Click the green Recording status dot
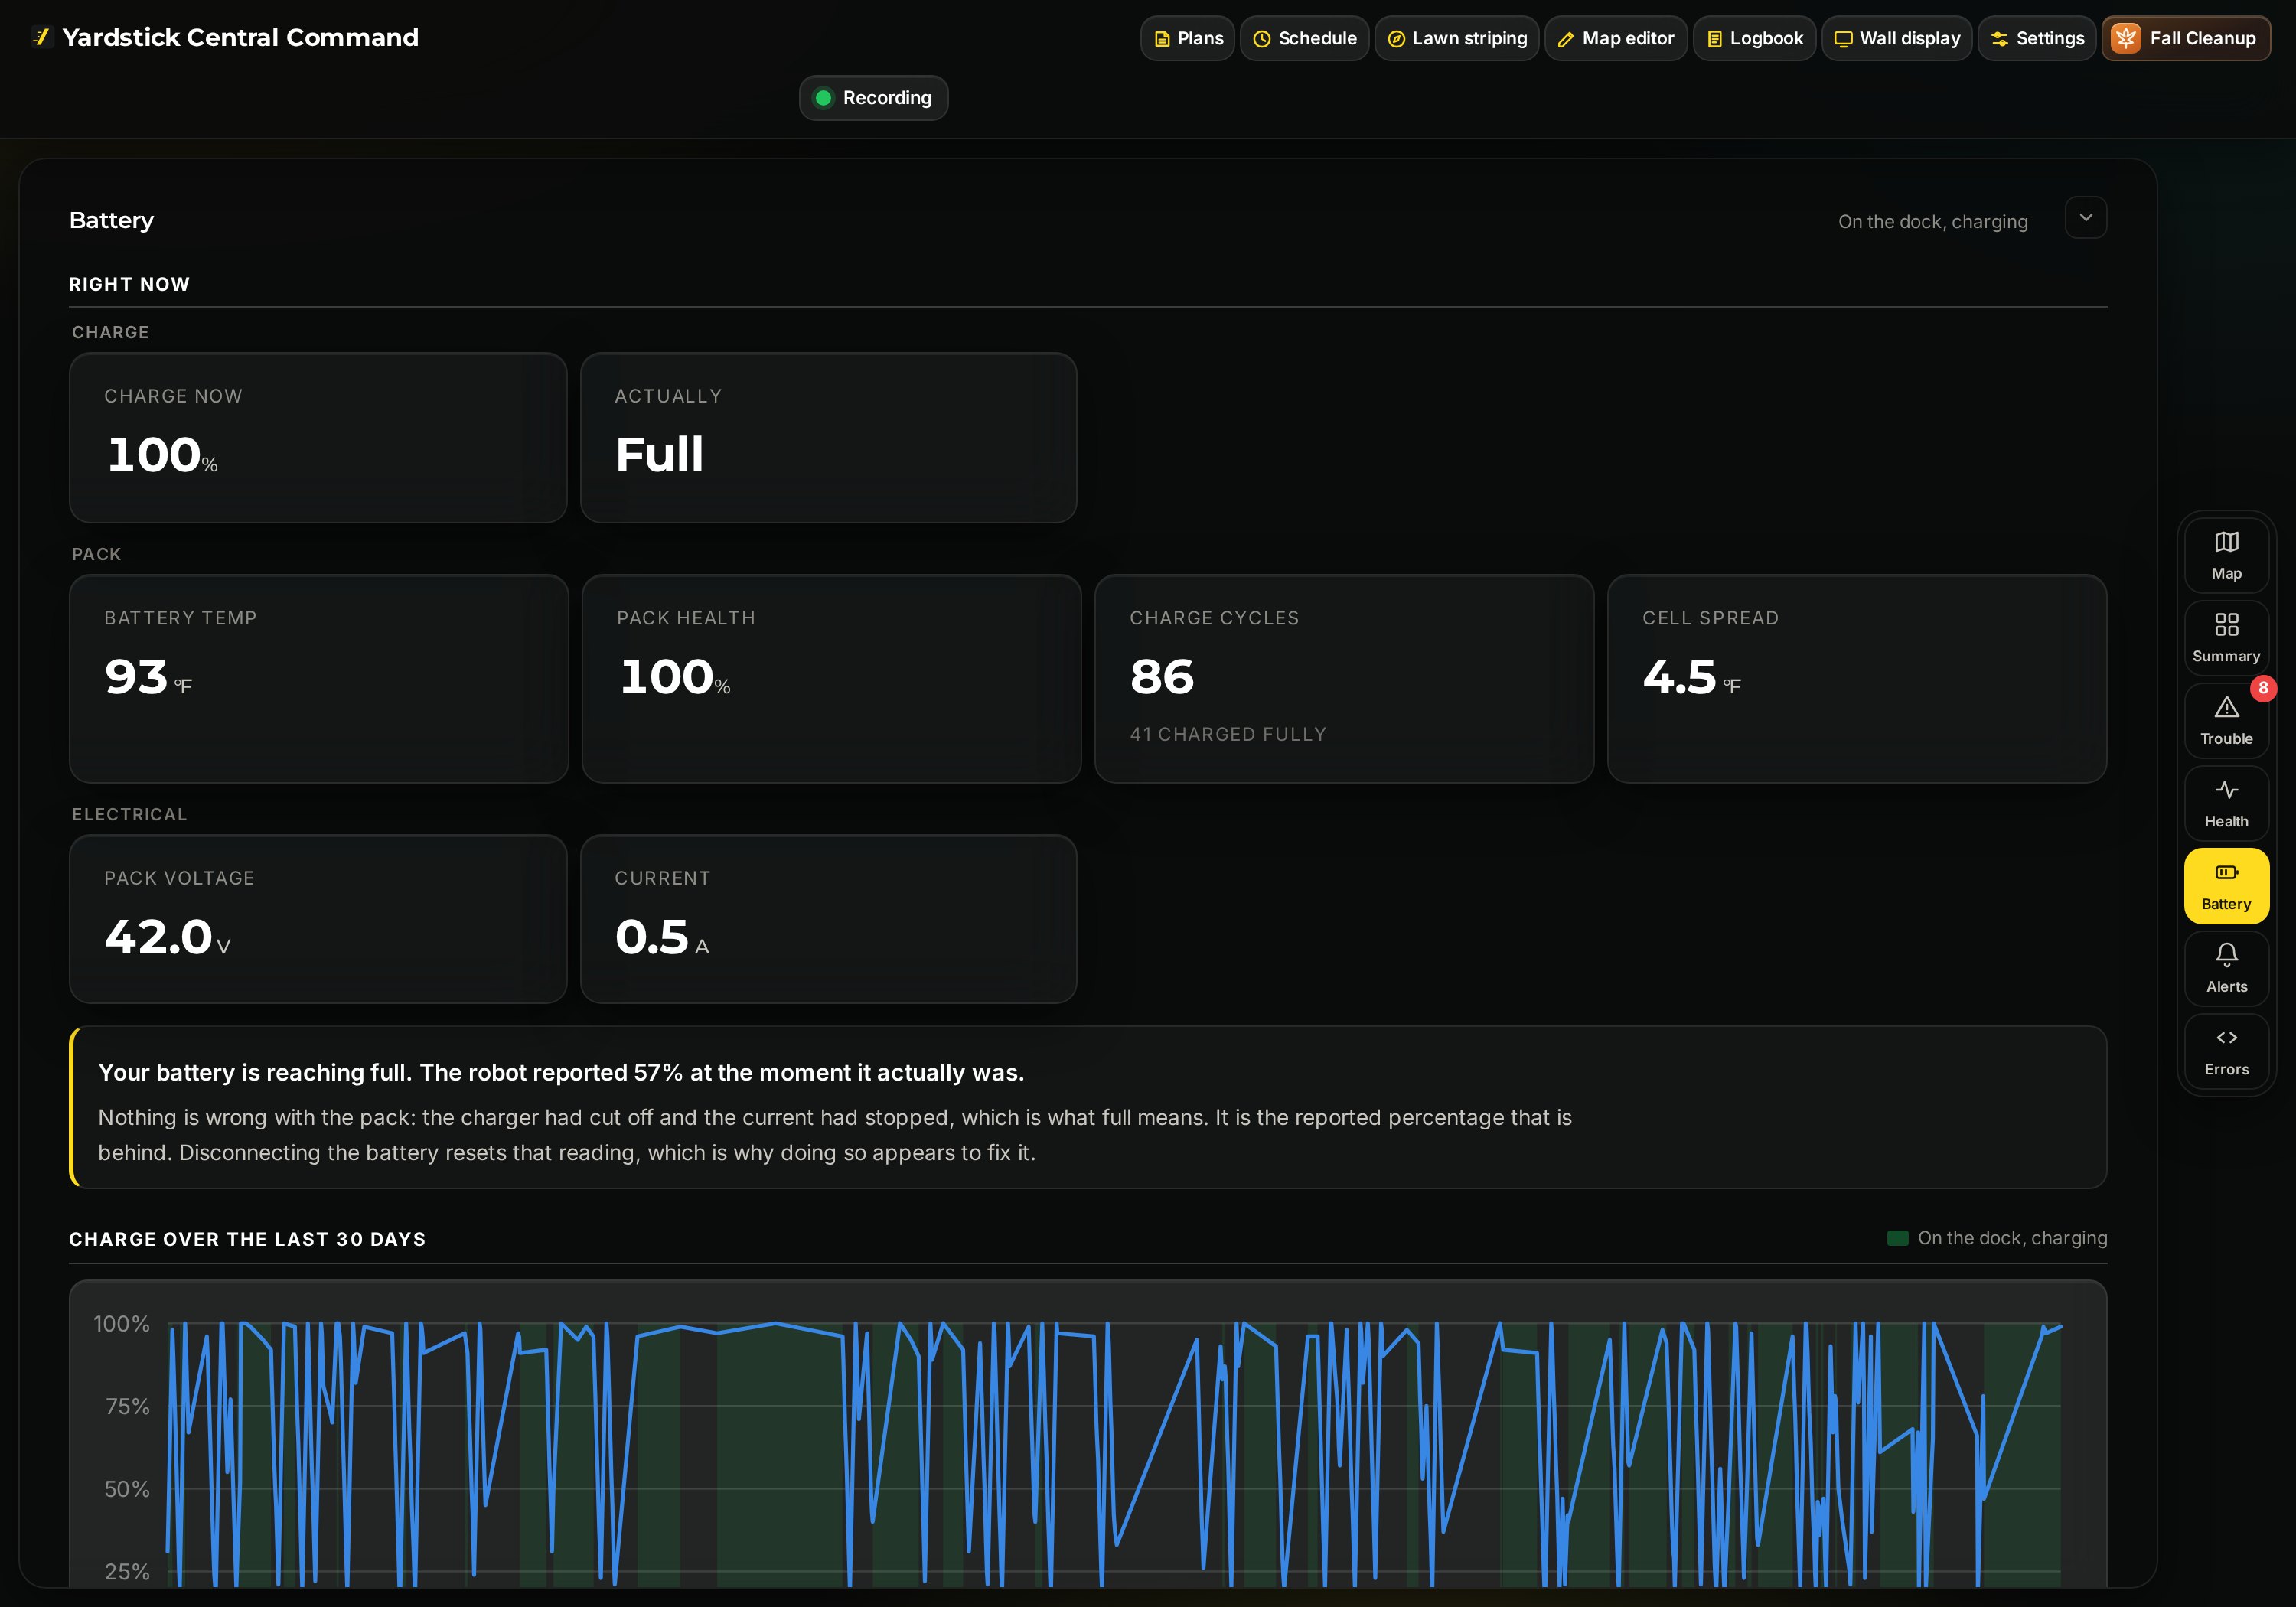 coord(823,98)
